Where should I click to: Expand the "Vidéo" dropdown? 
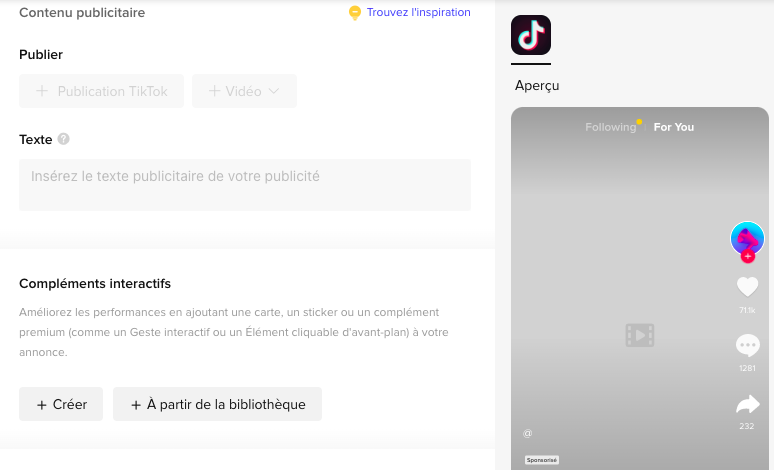[244, 91]
